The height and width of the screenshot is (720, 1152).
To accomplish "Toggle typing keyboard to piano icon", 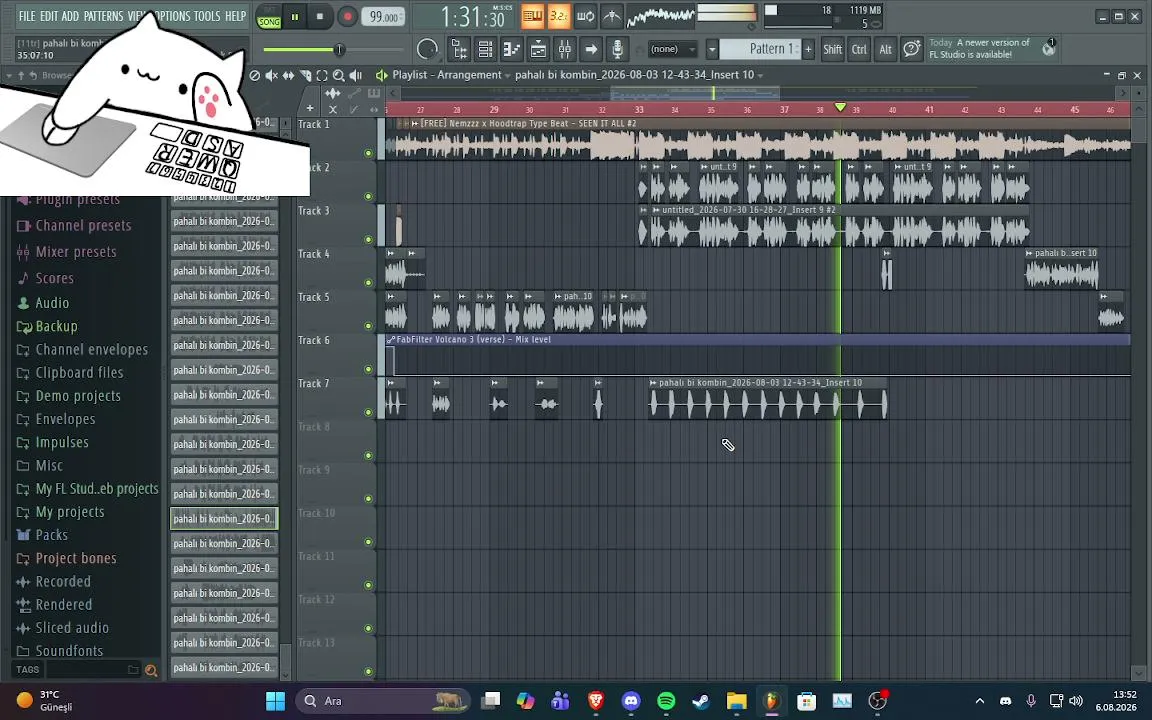I will pyautogui.click(x=533, y=15).
